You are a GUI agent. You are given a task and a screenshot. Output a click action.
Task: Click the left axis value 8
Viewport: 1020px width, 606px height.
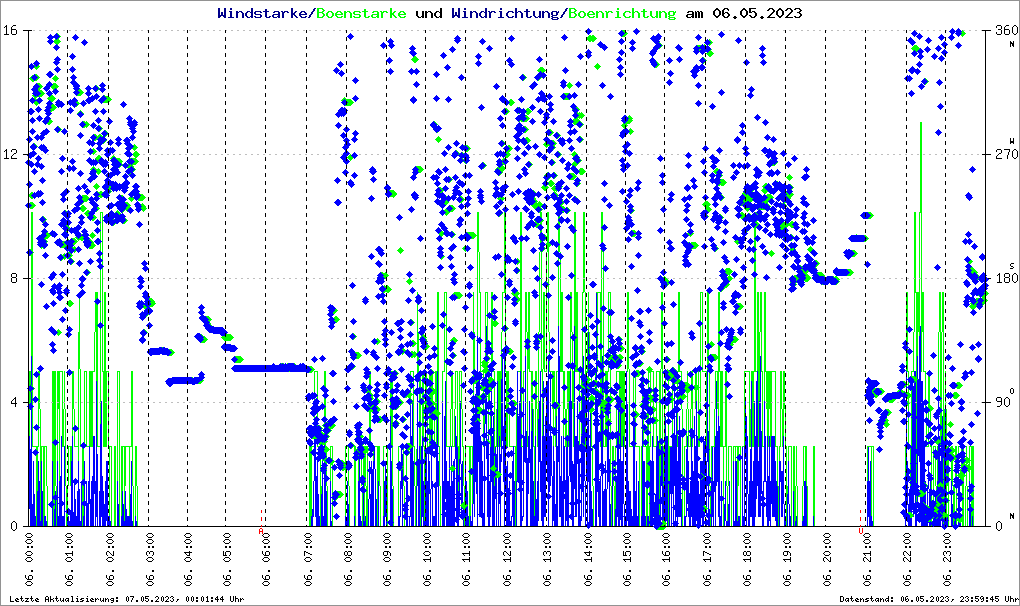14,278
